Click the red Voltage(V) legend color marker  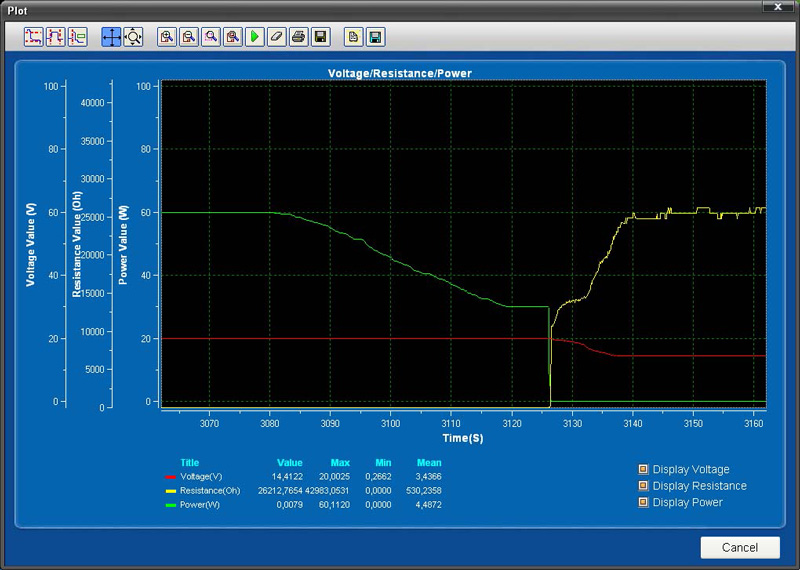[169, 477]
